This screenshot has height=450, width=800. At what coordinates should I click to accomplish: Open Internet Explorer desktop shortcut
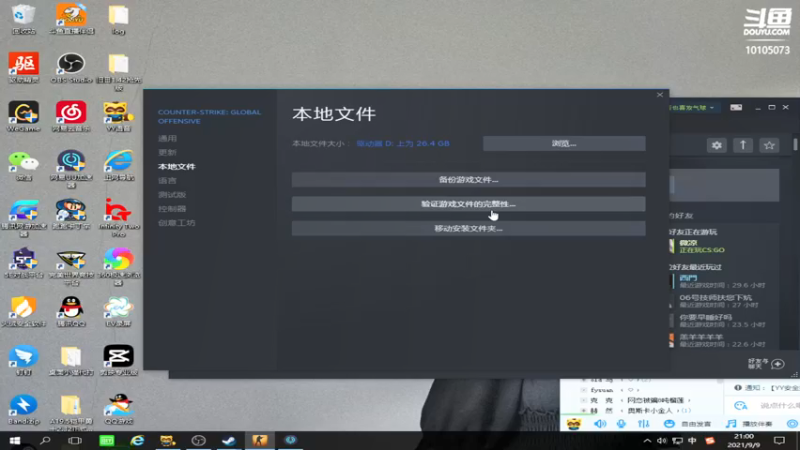coord(118,166)
